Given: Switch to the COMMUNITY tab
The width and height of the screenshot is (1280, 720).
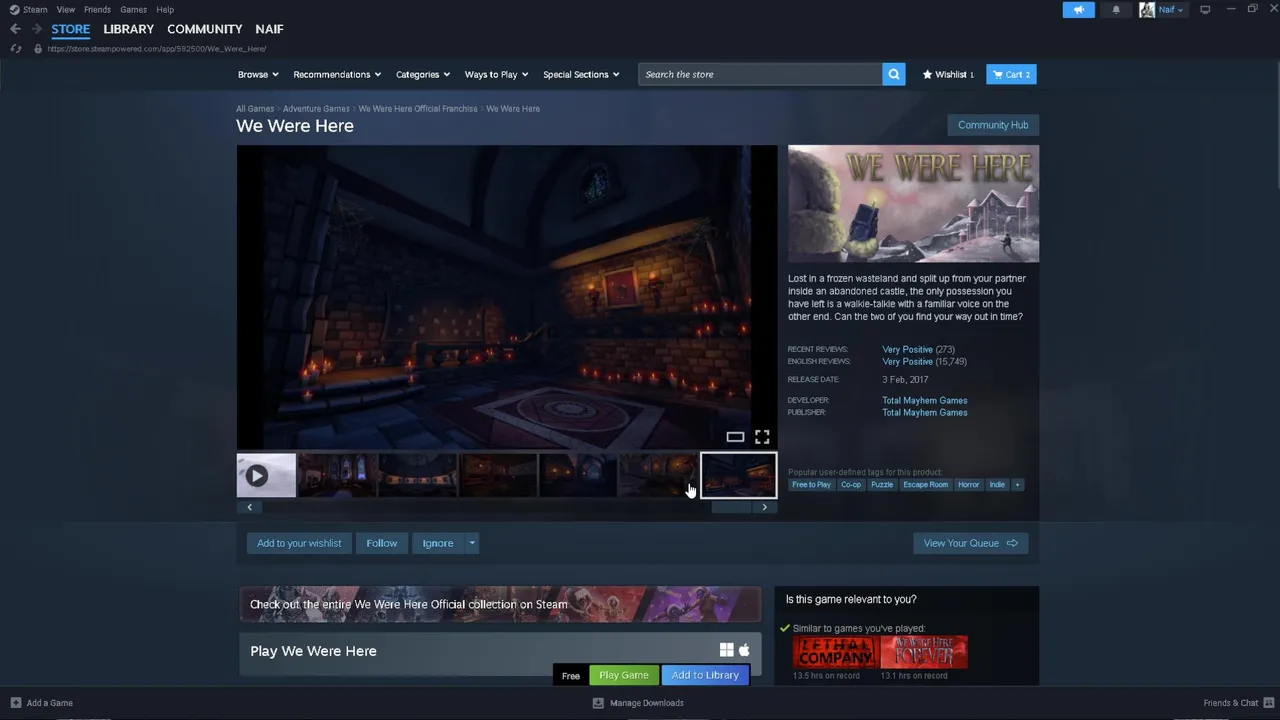Looking at the screenshot, I should tap(205, 29).
